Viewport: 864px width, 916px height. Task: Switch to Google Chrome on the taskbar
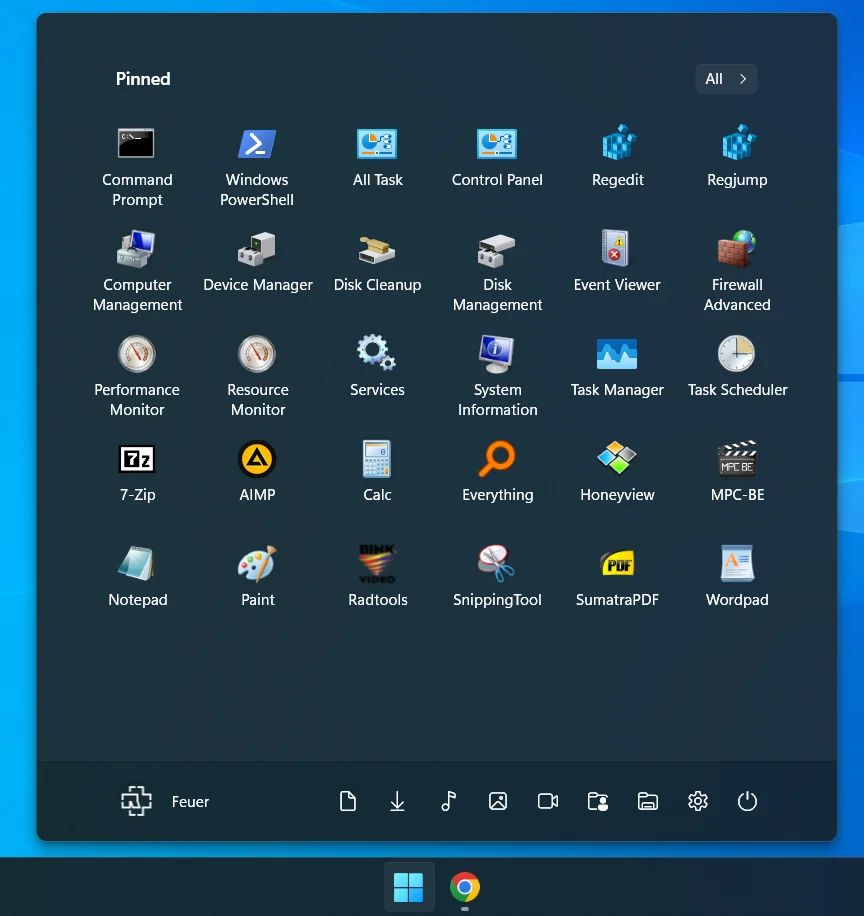point(465,887)
